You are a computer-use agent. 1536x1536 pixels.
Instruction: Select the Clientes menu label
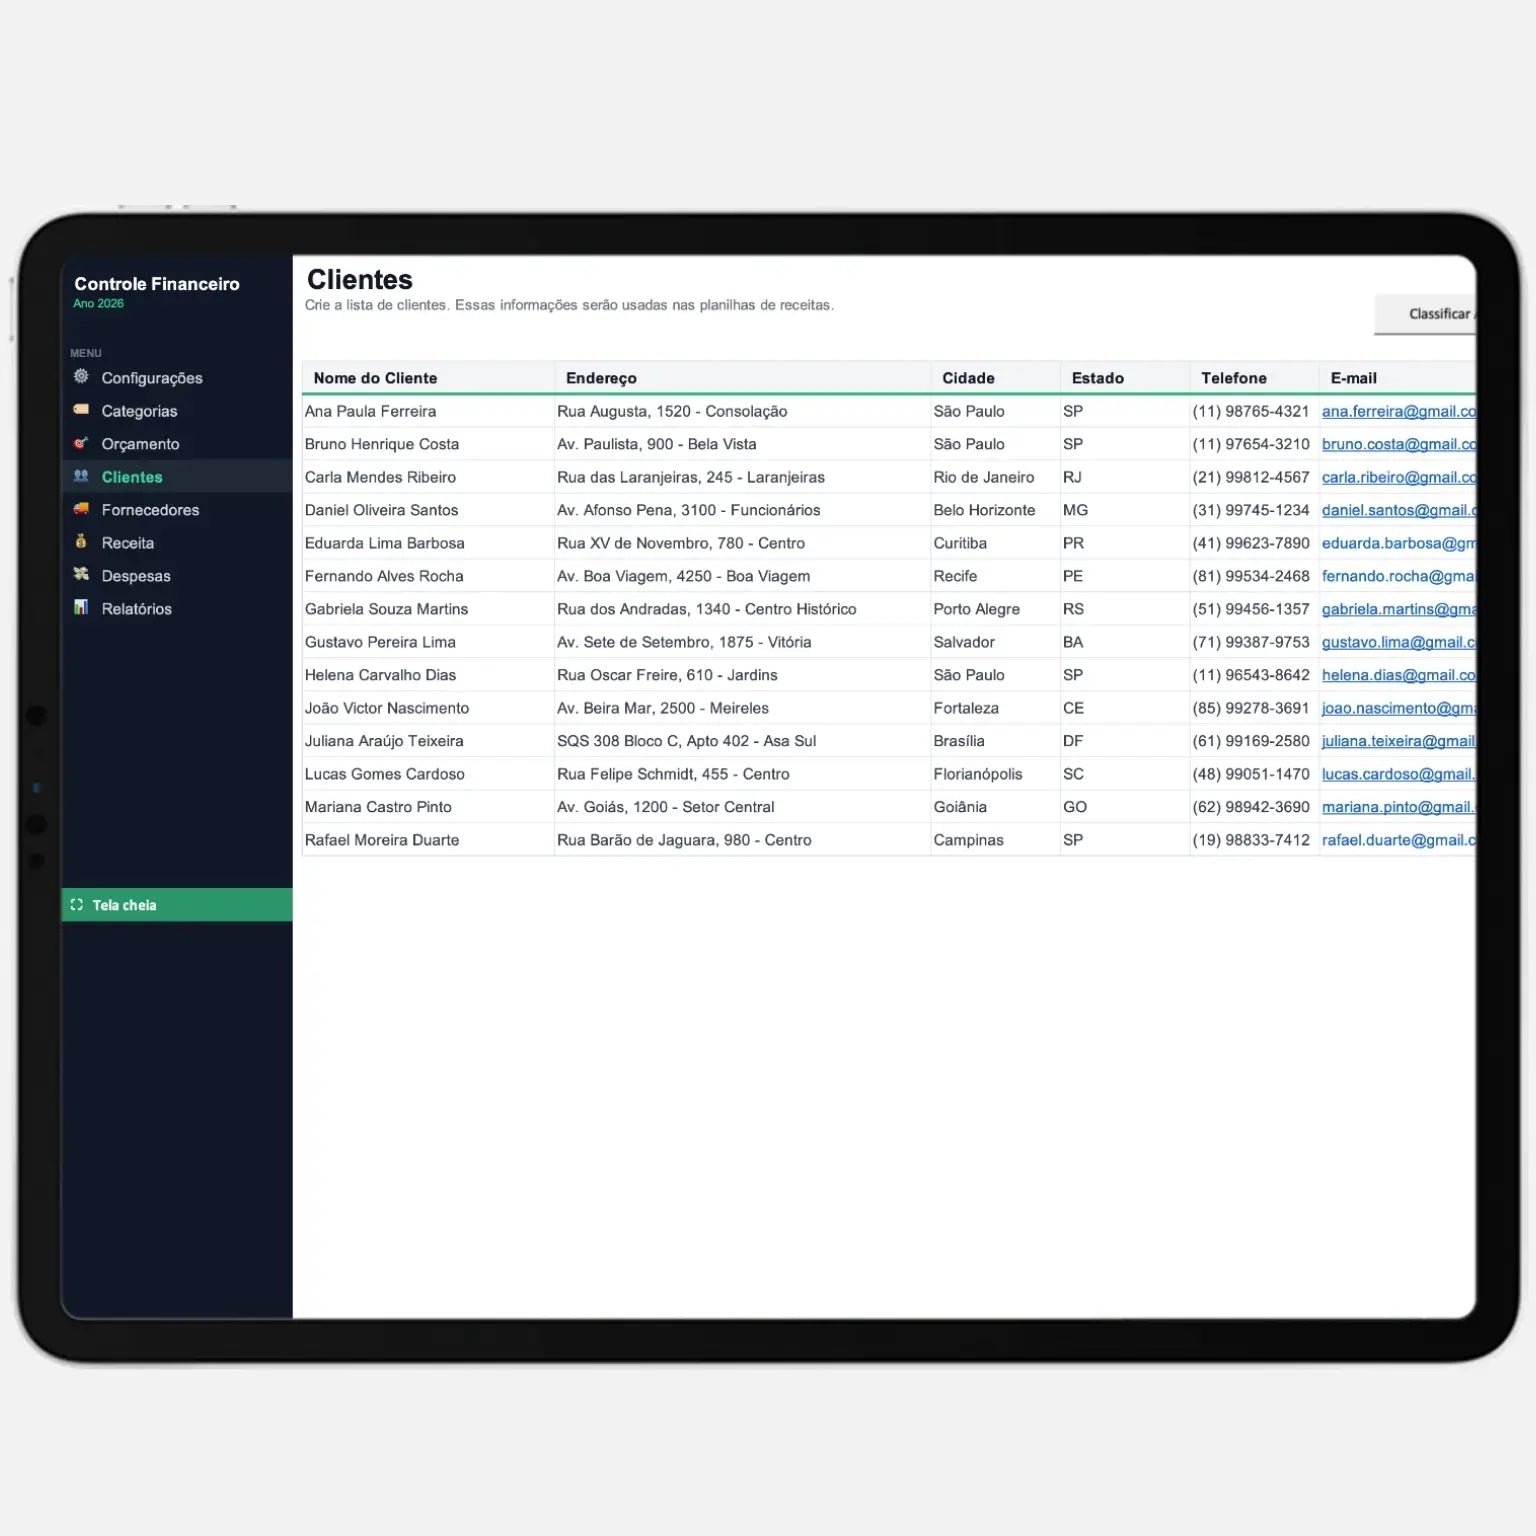coord(132,477)
